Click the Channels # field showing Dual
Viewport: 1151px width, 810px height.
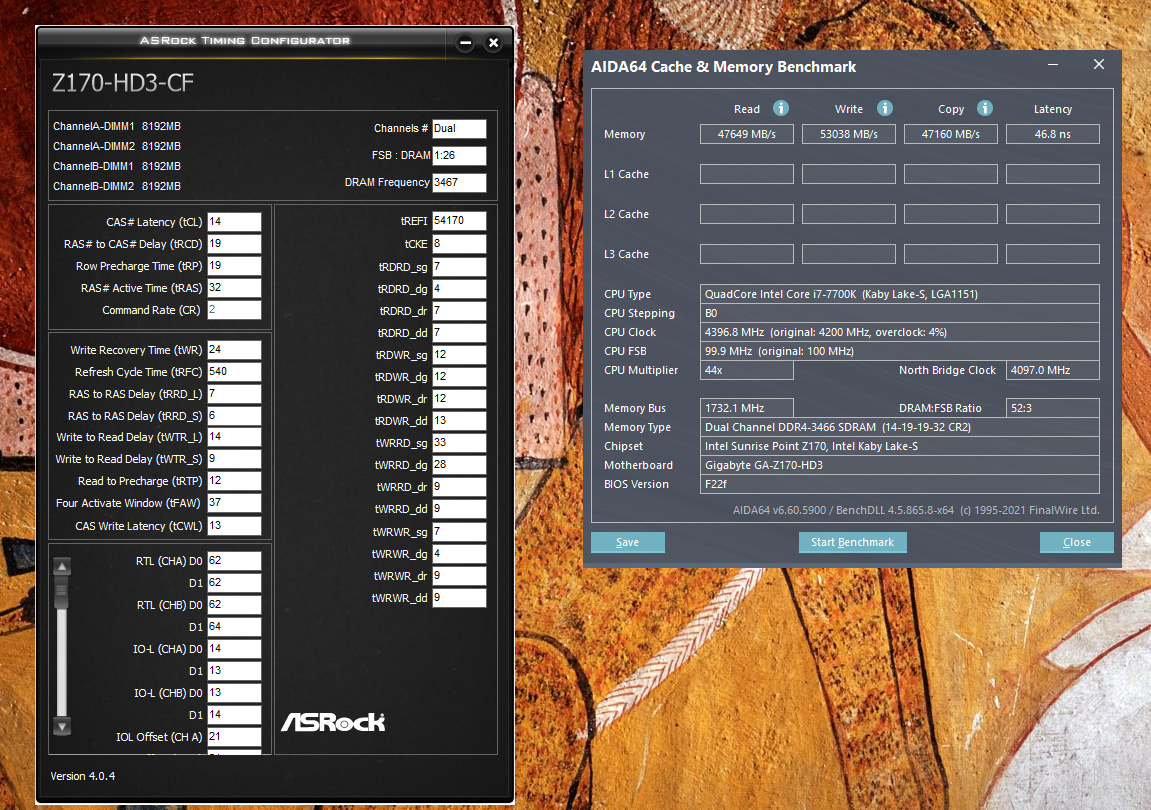pyautogui.click(x=459, y=129)
